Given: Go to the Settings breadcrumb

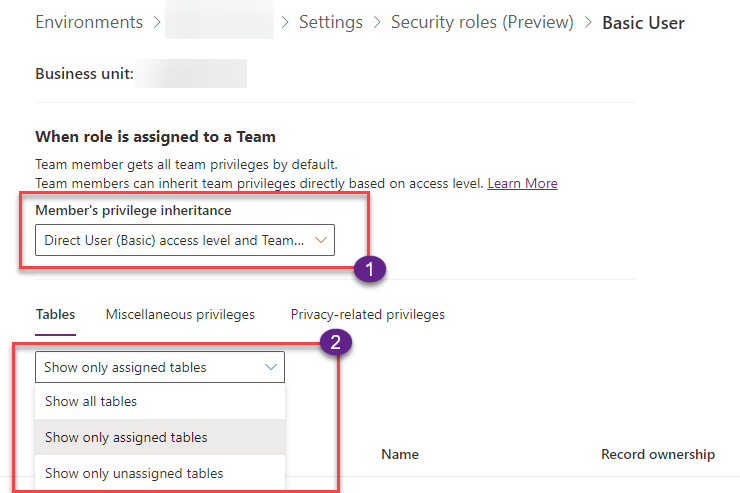Looking at the screenshot, I should (x=331, y=22).
